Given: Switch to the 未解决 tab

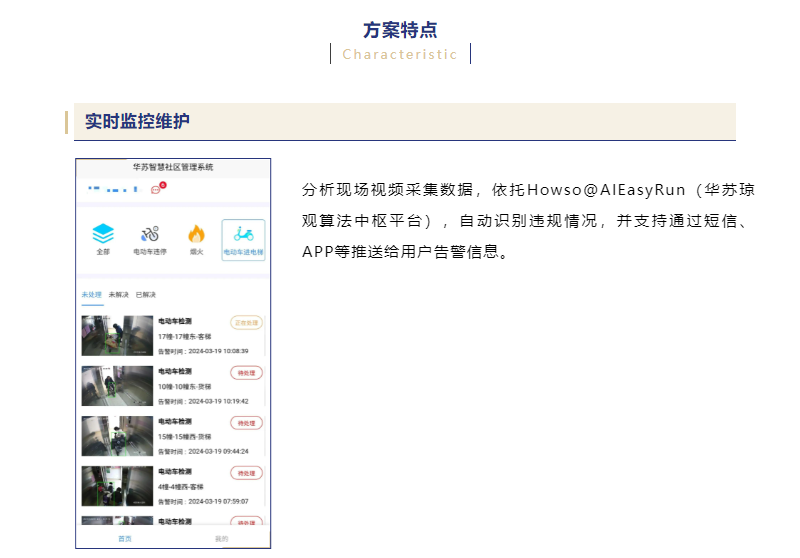Looking at the screenshot, I should (118, 295).
